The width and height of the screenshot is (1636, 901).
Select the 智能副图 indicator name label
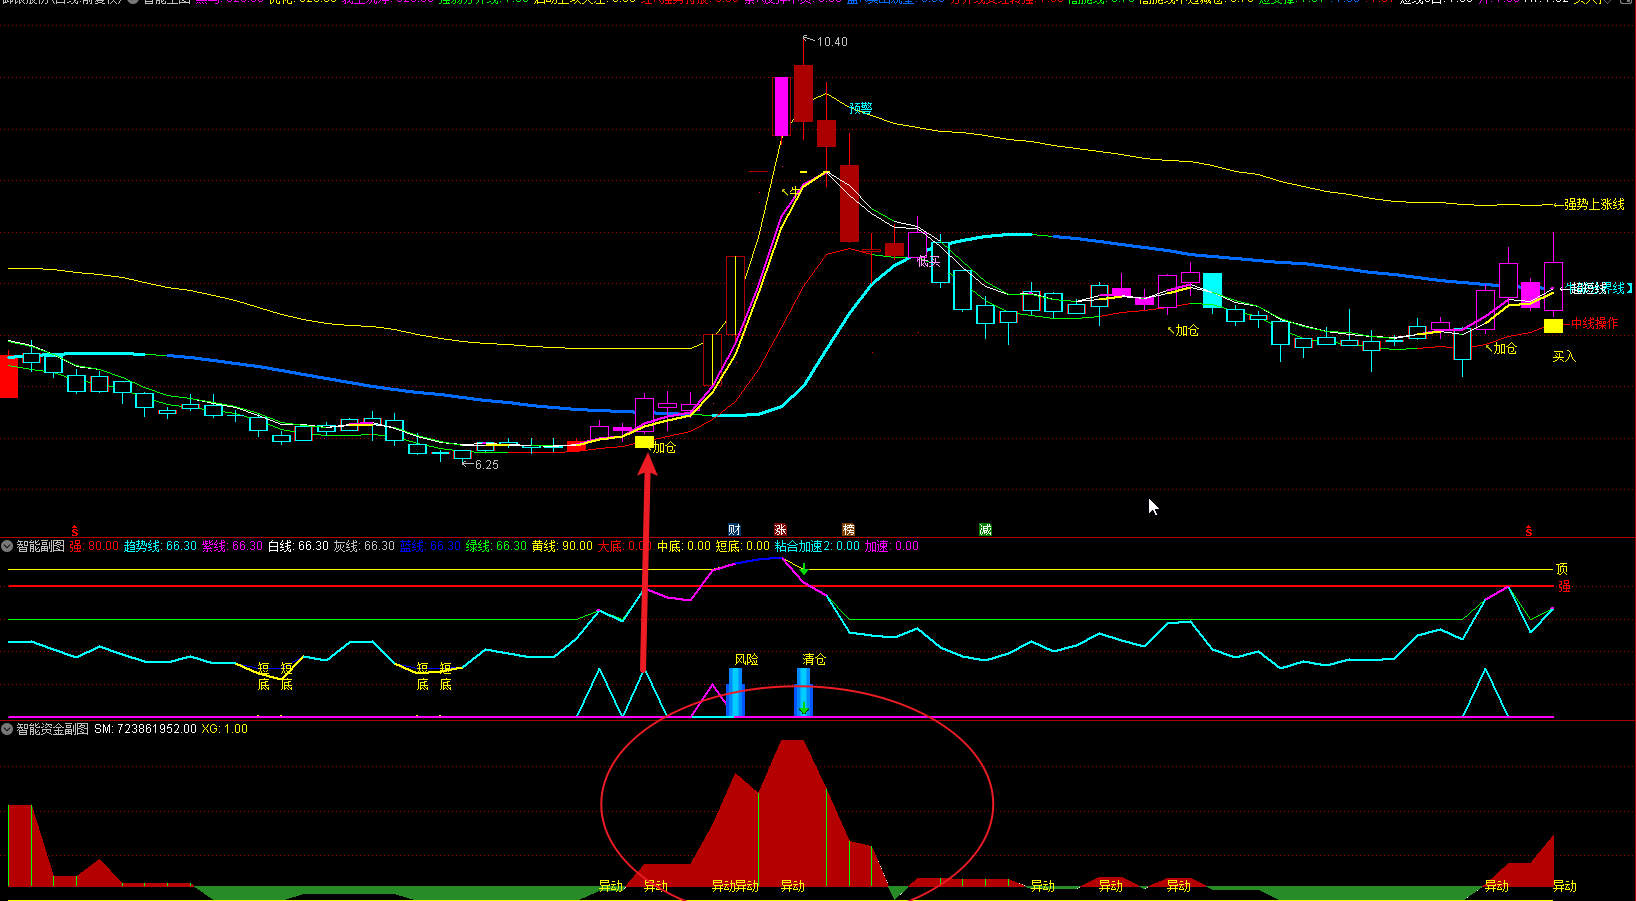[x=40, y=546]
